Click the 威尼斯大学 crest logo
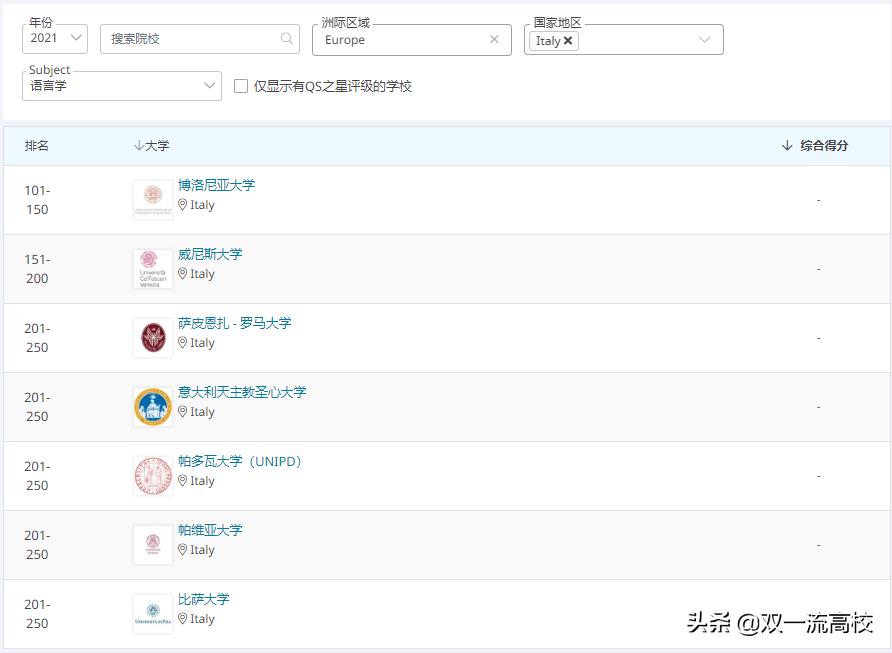Screen dimensions: 892x653 coord(152,268)
